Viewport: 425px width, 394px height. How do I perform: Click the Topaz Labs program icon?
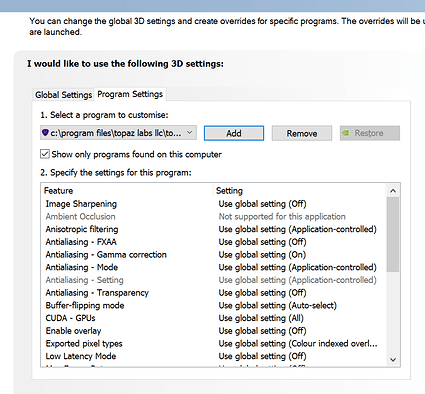click(x=45, y=133)
